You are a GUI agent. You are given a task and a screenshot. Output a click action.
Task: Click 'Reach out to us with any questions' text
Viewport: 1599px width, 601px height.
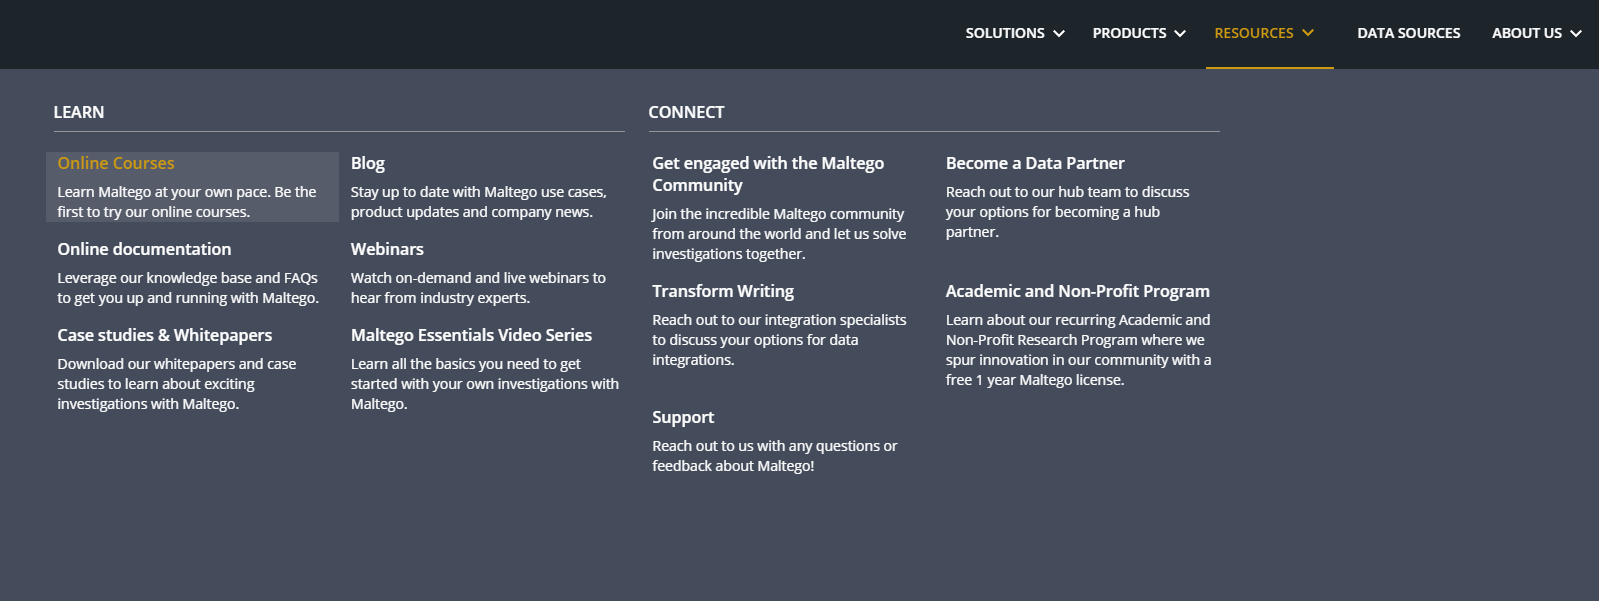774,456
